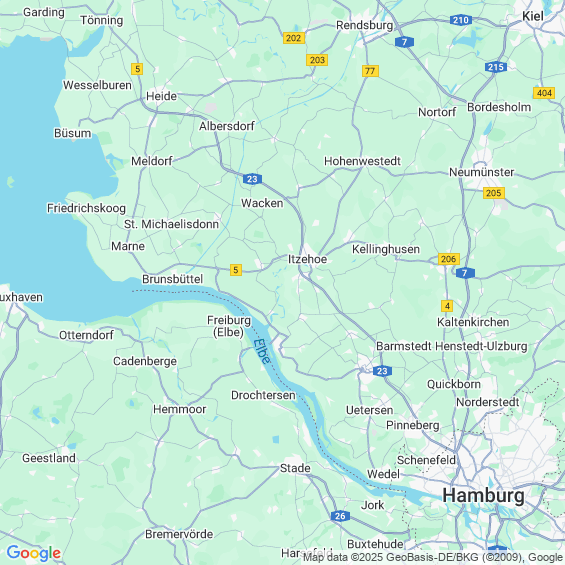
Task: Click the yellow 205 road shield
Action: pyautogui.click(x=494, y=193)
